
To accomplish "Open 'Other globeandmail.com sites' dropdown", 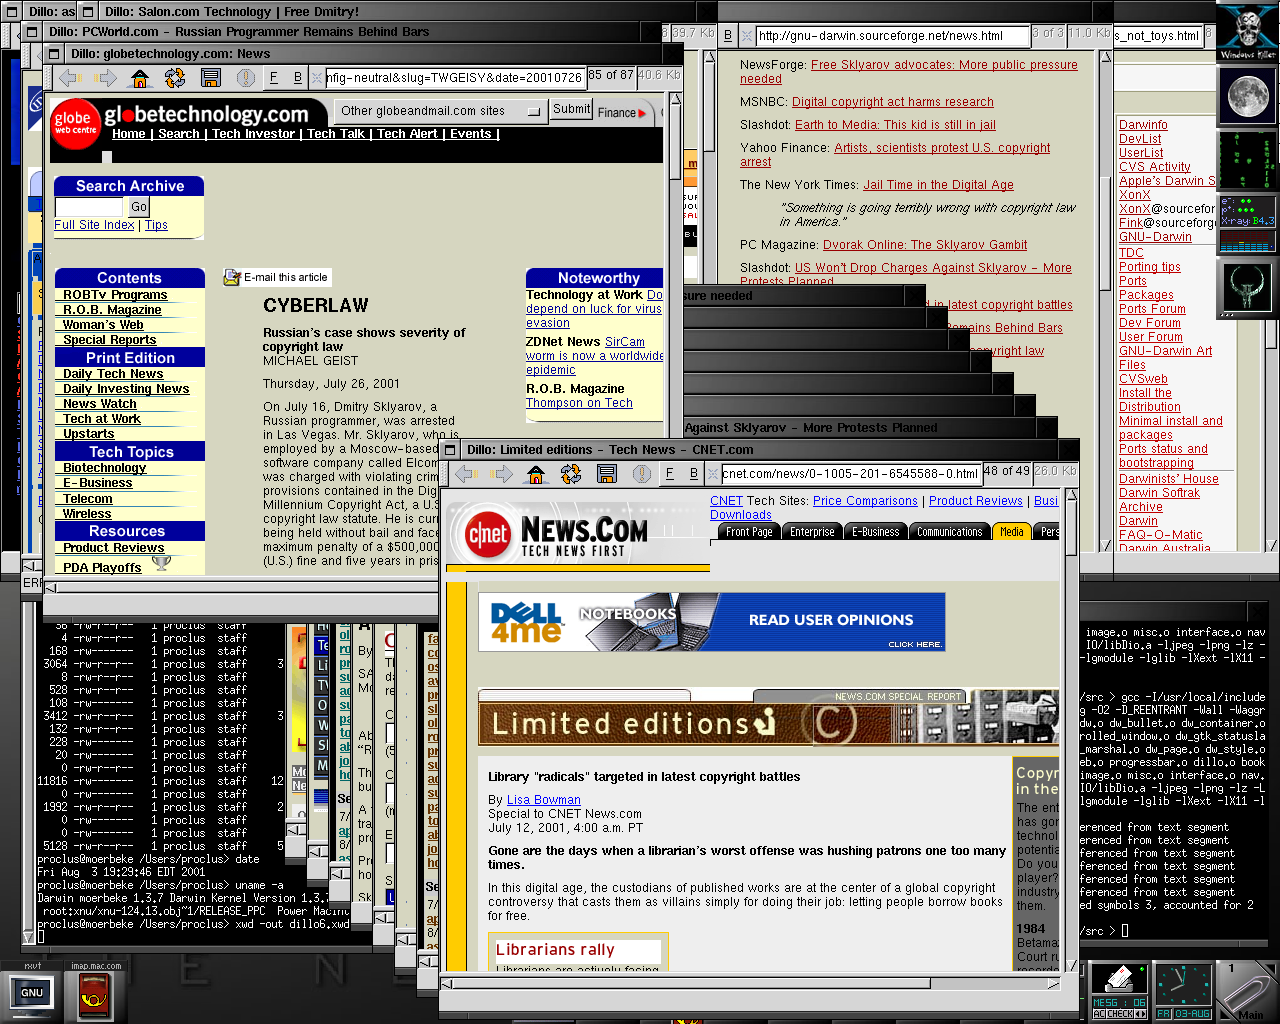I will point(440,111).
